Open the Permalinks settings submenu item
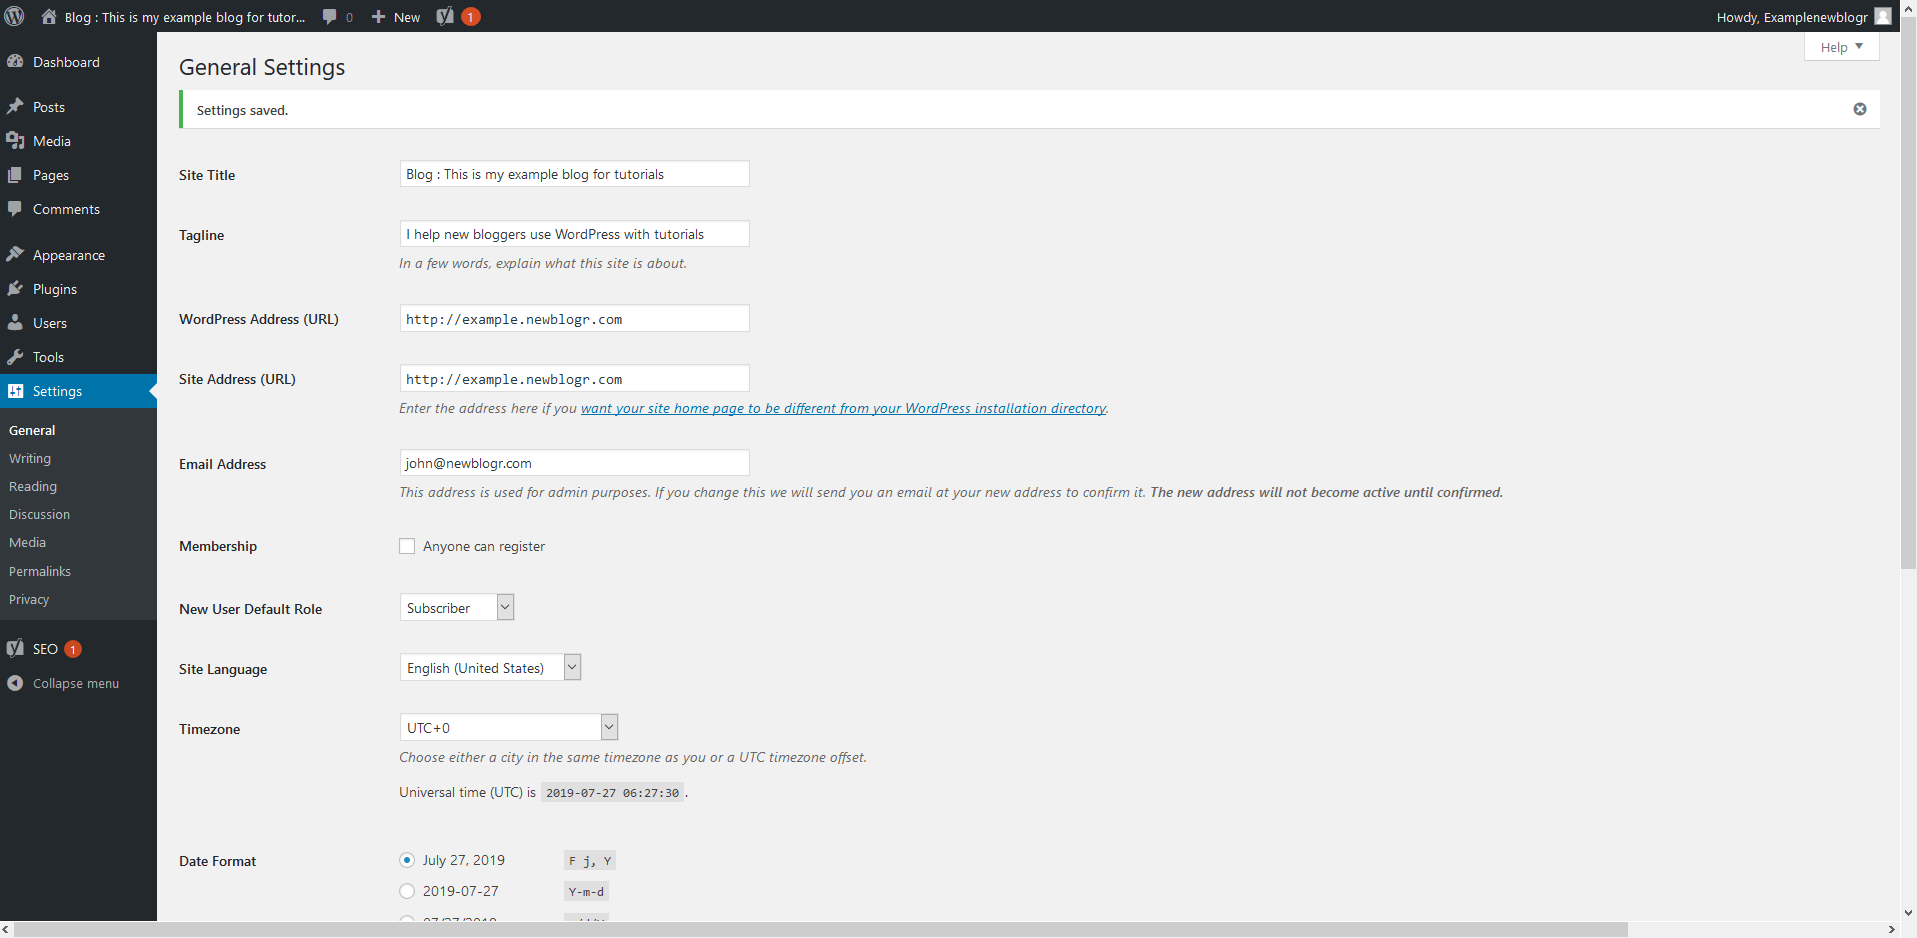The width and height of the screenshot is (1917, 938). [40, 571]
